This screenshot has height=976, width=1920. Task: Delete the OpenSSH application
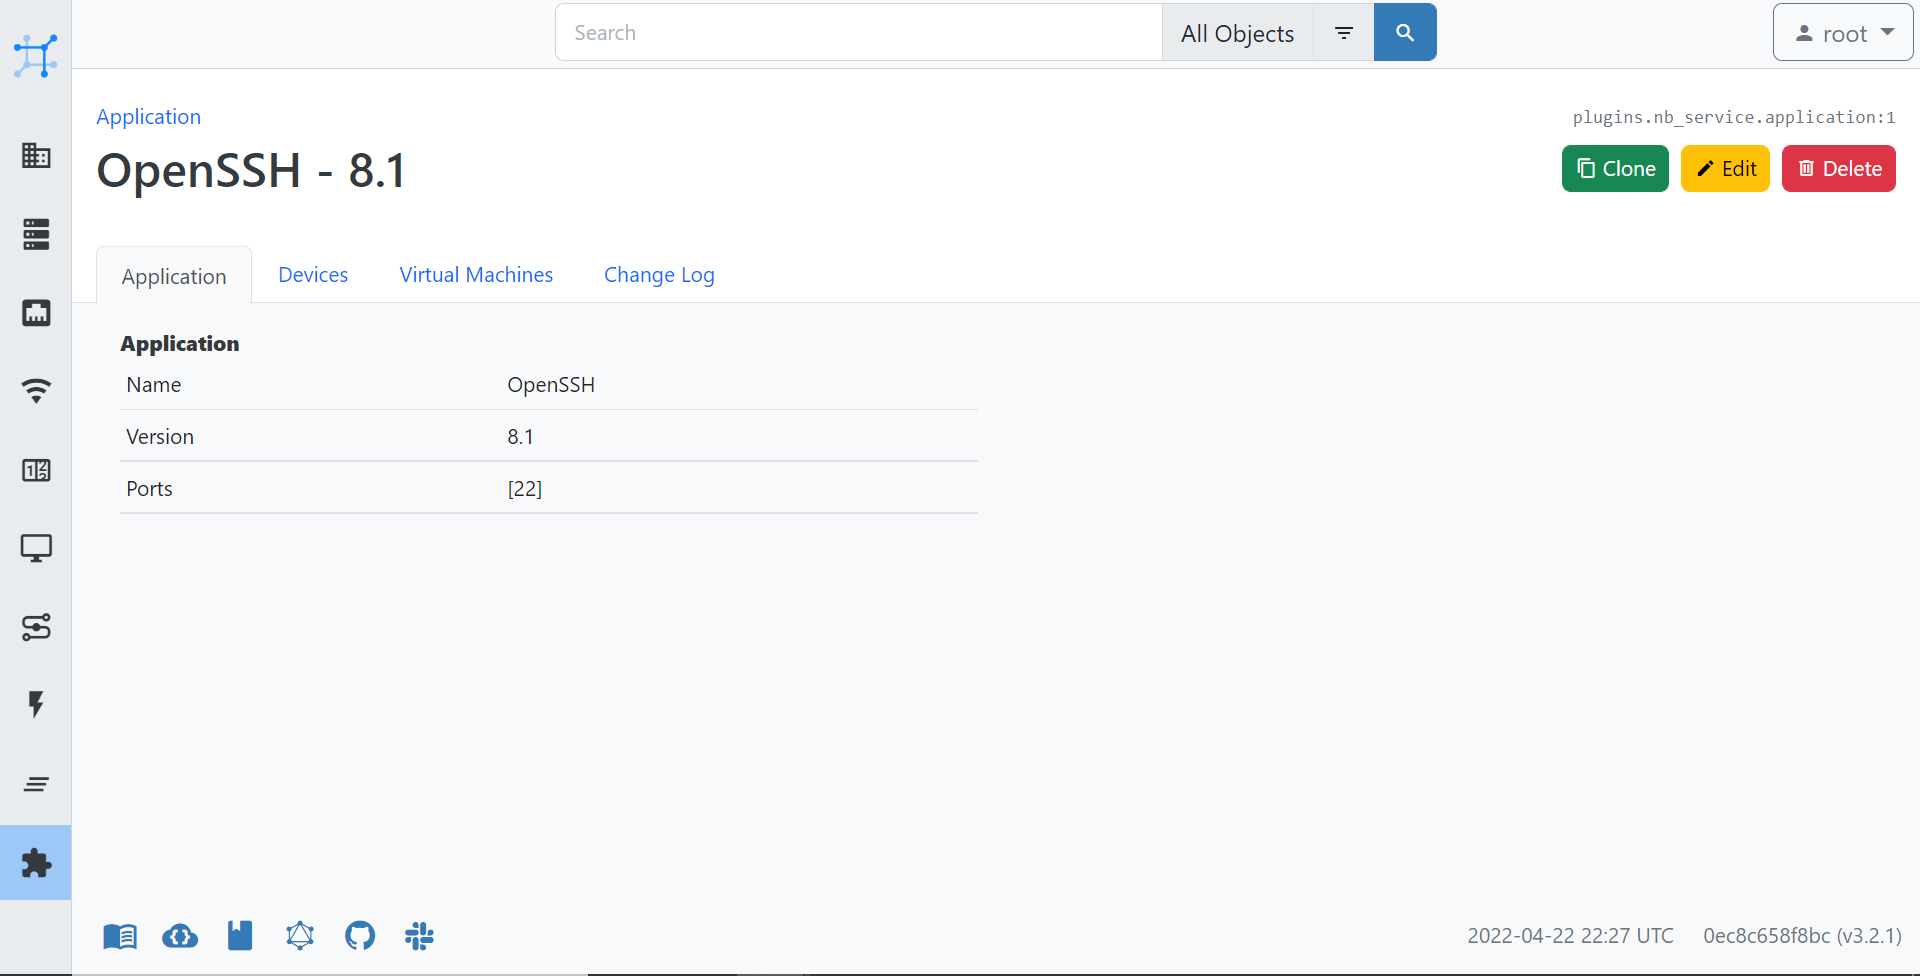coord(1839,168)
